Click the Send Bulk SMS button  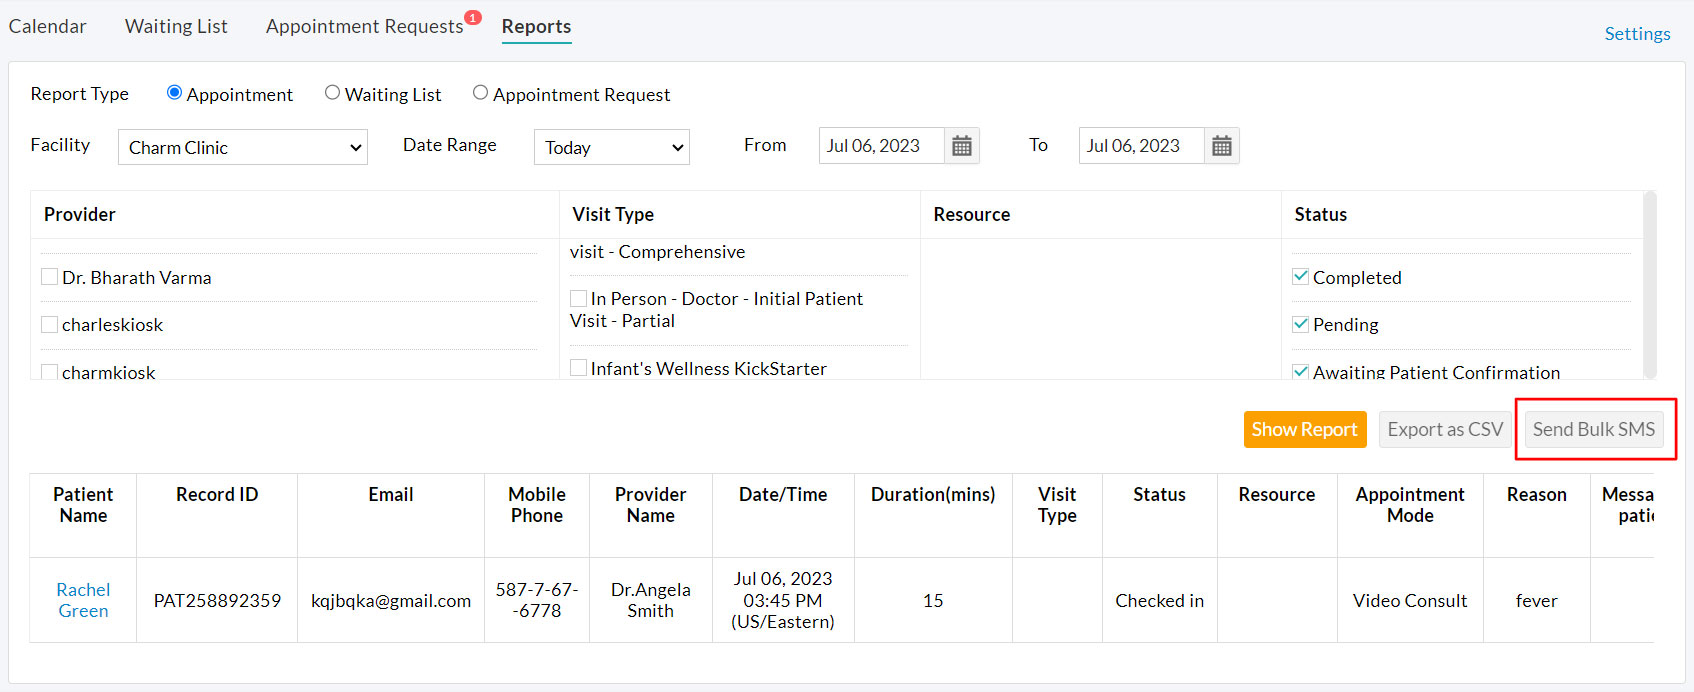1594,429
